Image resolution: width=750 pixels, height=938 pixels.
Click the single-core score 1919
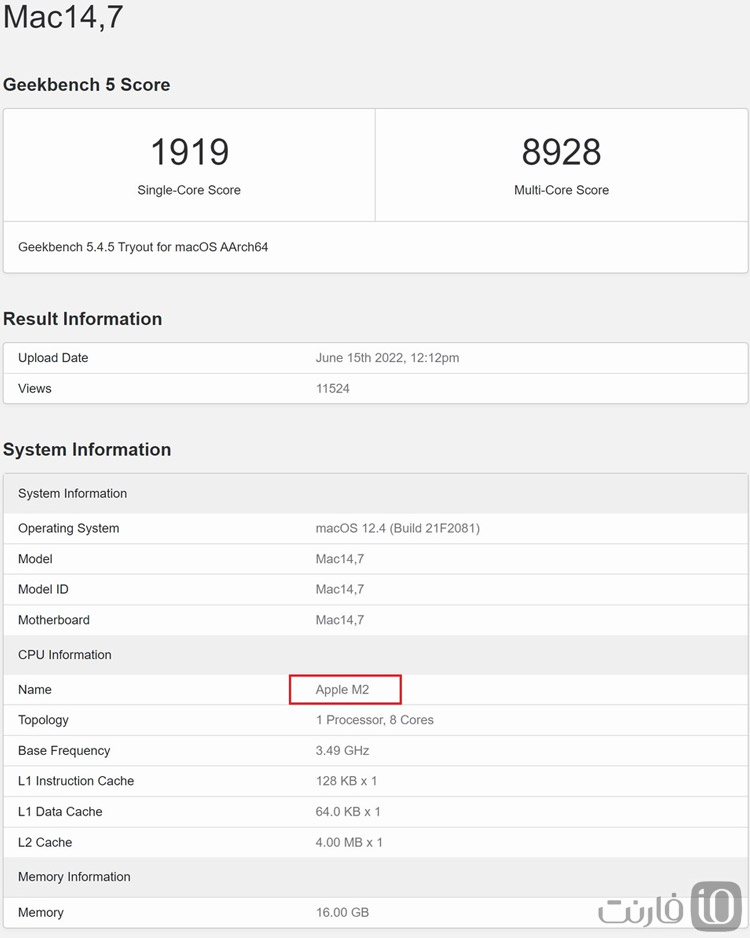[x=189, y=152]
